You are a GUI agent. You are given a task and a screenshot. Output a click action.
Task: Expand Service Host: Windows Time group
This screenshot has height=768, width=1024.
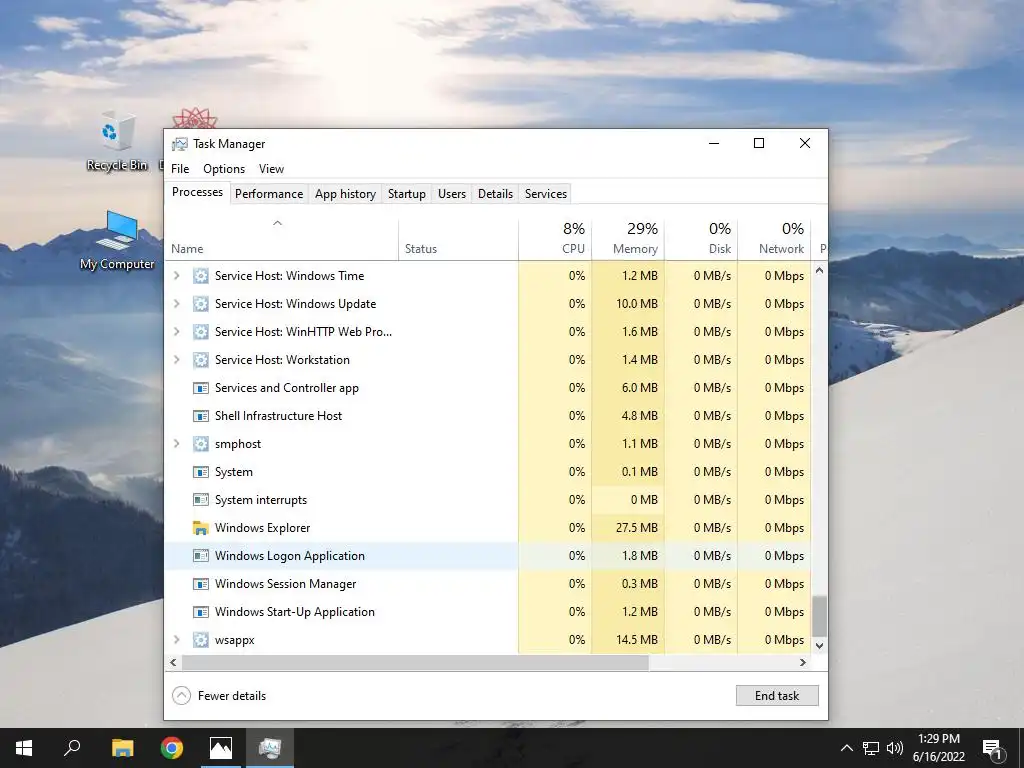click(x=176, y=276)
